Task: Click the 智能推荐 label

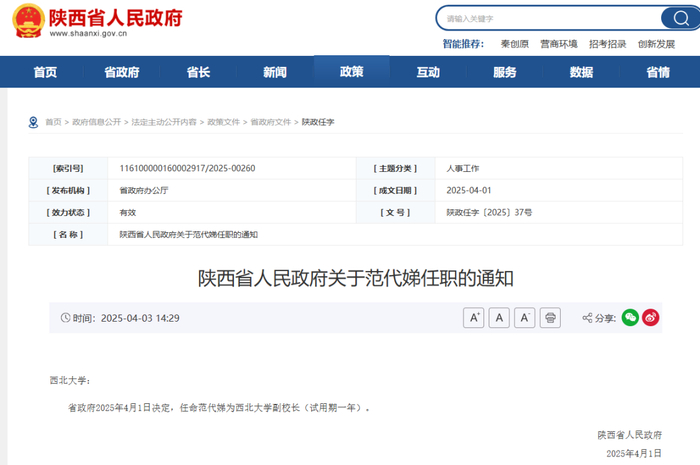Action: point(463,44)
